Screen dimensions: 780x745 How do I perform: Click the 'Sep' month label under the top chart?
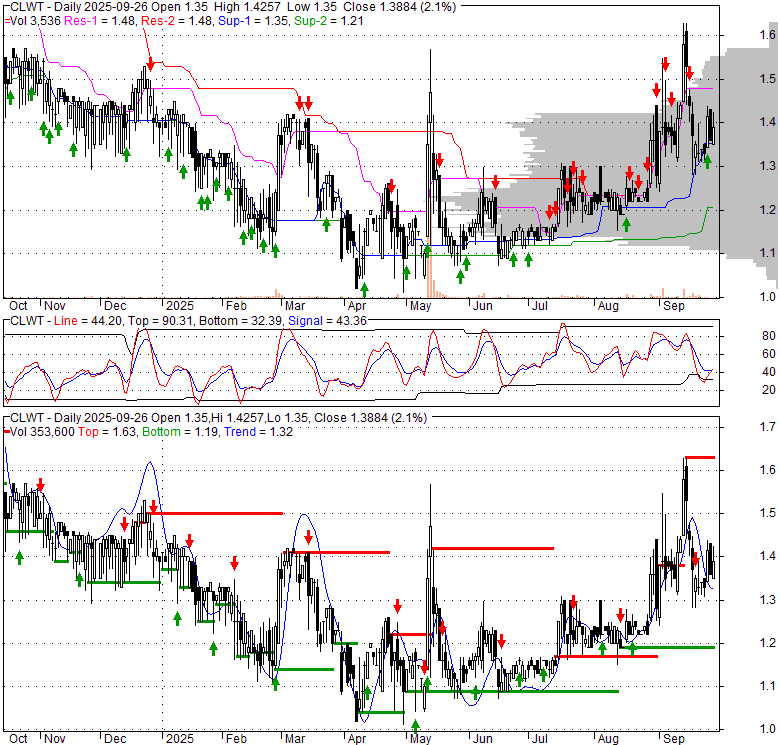674,305
